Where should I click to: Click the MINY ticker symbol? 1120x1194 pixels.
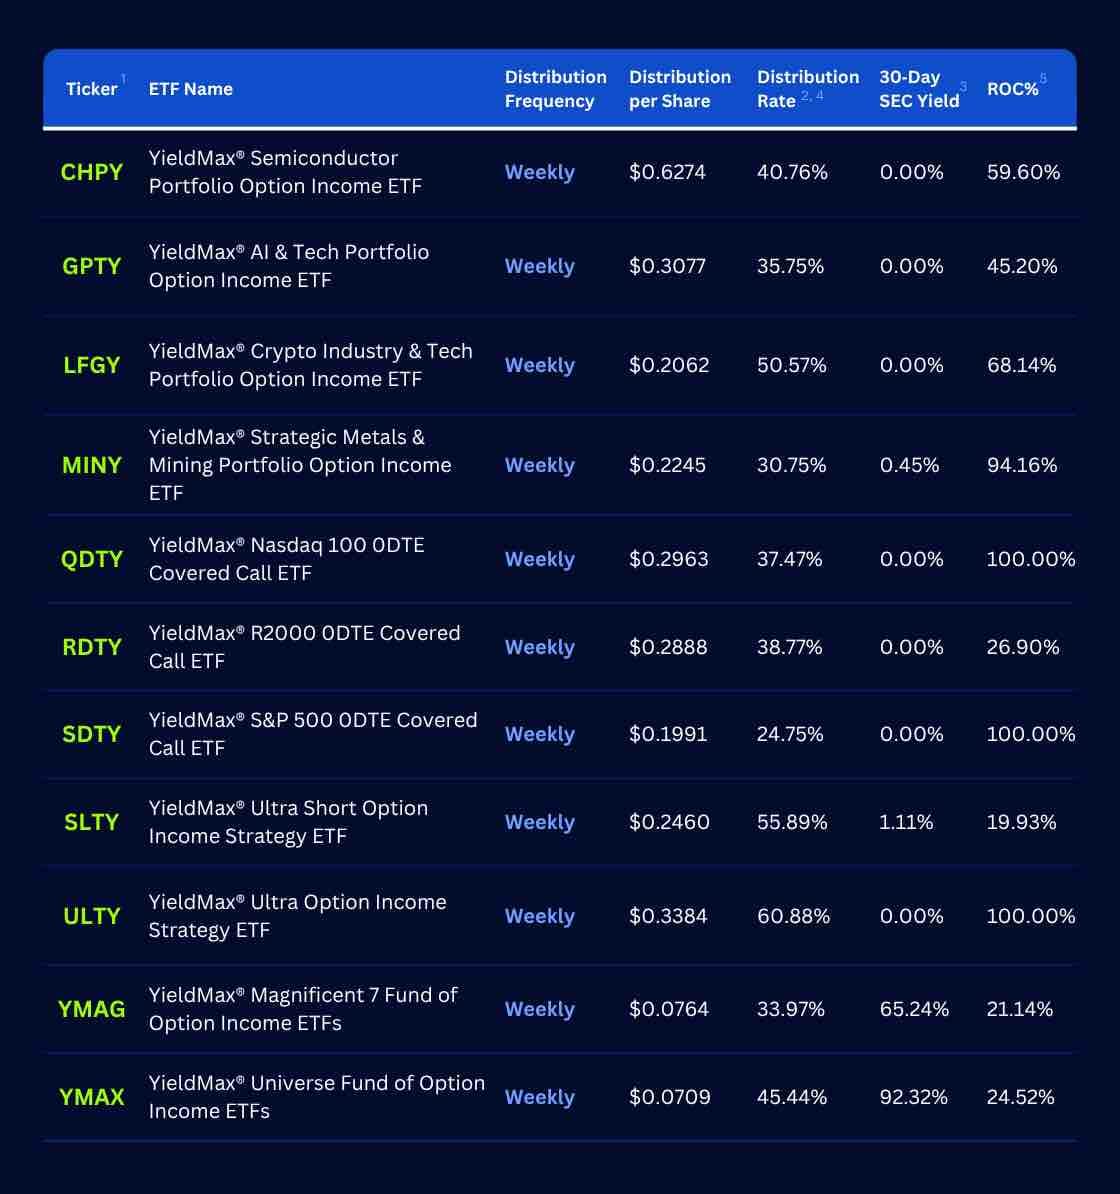pos(91,465)
